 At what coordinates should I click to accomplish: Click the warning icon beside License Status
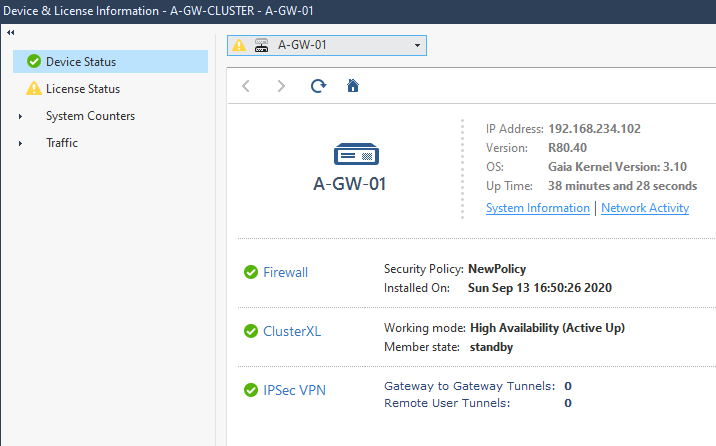pyautogui.click(x=34, y=89)
